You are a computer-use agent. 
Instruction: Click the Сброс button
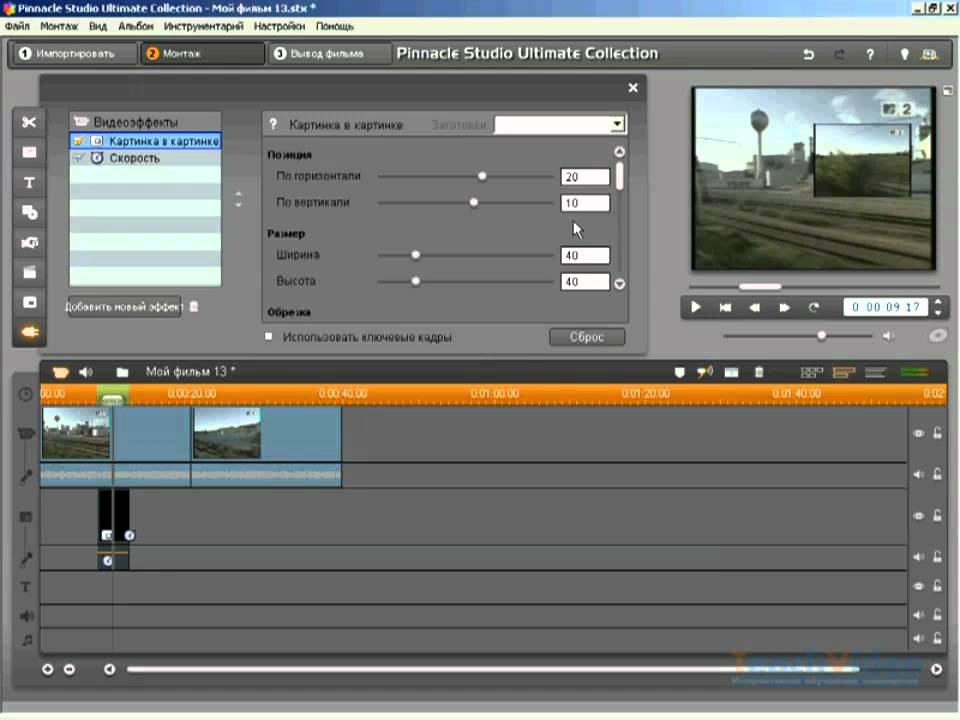pyautogui.click(x=587, y=337)
